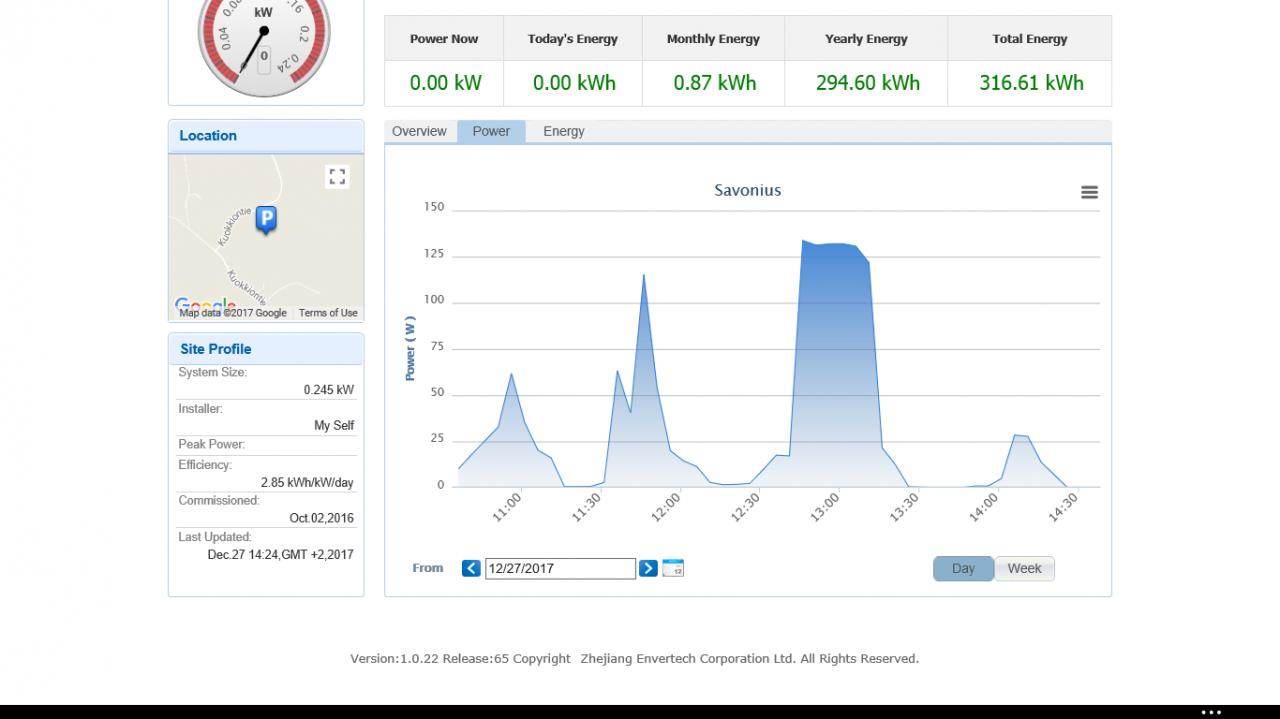Viewport: 1280px width, 719px height.
Task: Click the Power Now value 0.00 kW
Action: pos(445,83)
